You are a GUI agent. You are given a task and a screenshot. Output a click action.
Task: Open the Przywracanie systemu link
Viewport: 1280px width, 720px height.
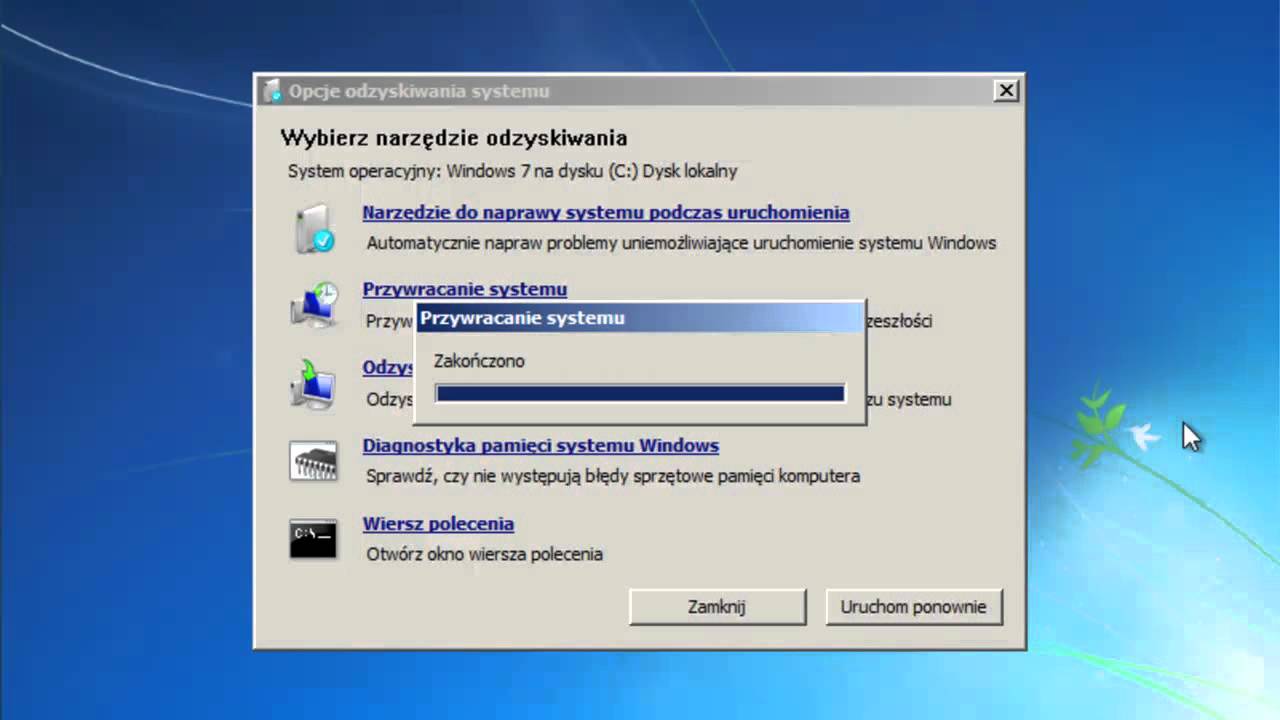465,289
